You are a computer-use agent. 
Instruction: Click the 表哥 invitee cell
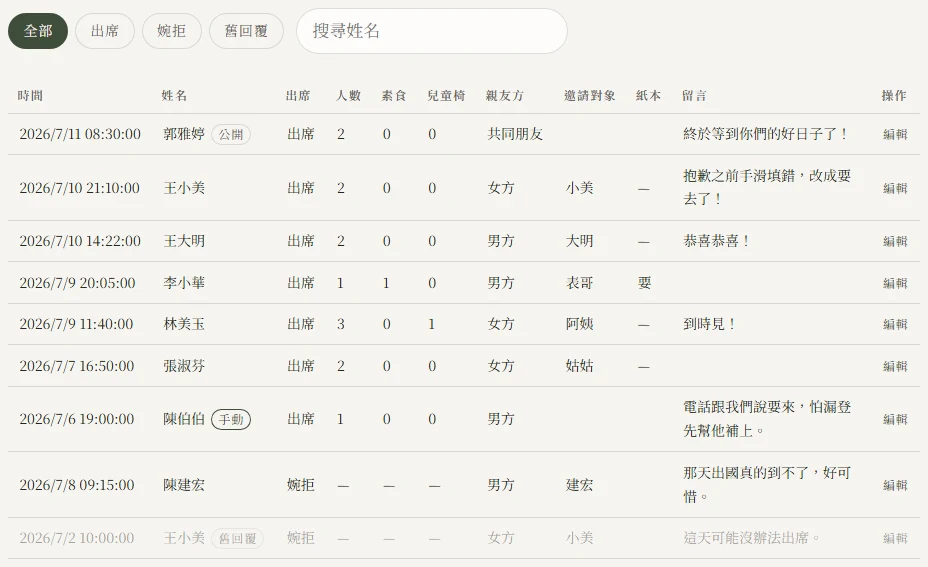[579, 284]
